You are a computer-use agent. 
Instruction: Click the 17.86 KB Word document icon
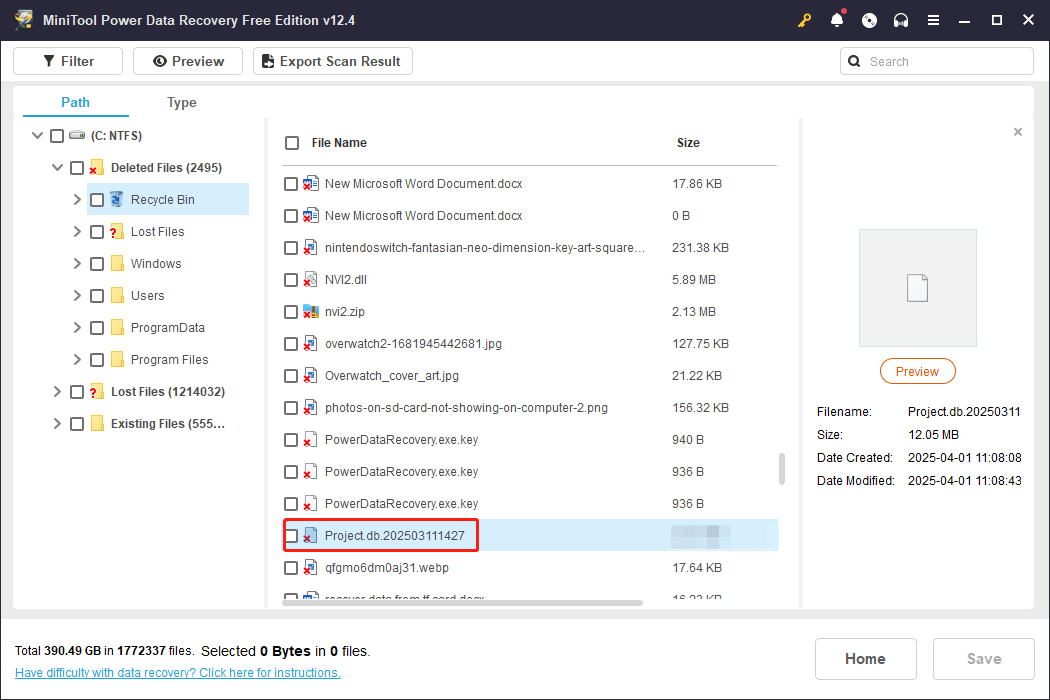point(310,184)
